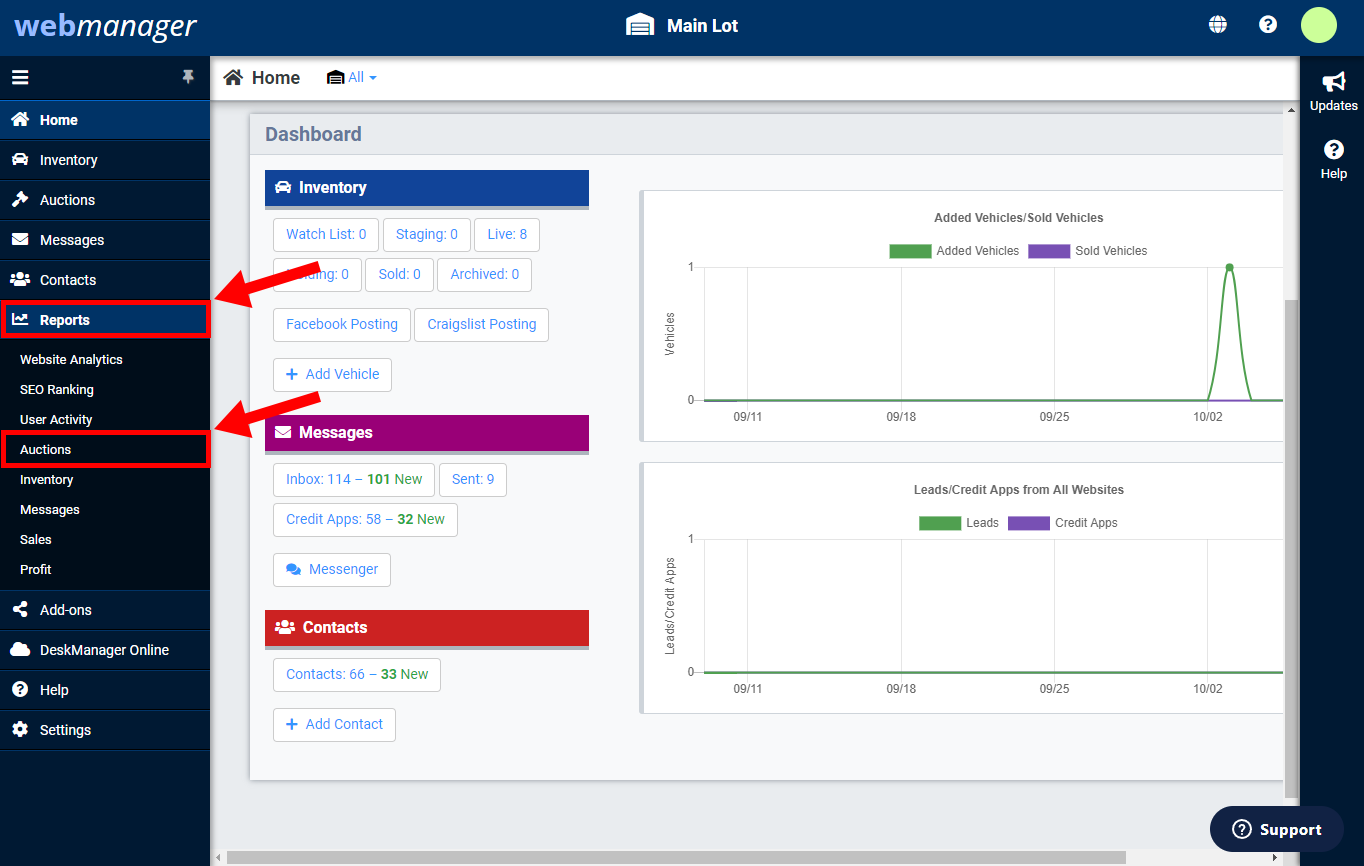Open the globe language icon
This screenshot has height=866, width=1364.
[1218, 25]
